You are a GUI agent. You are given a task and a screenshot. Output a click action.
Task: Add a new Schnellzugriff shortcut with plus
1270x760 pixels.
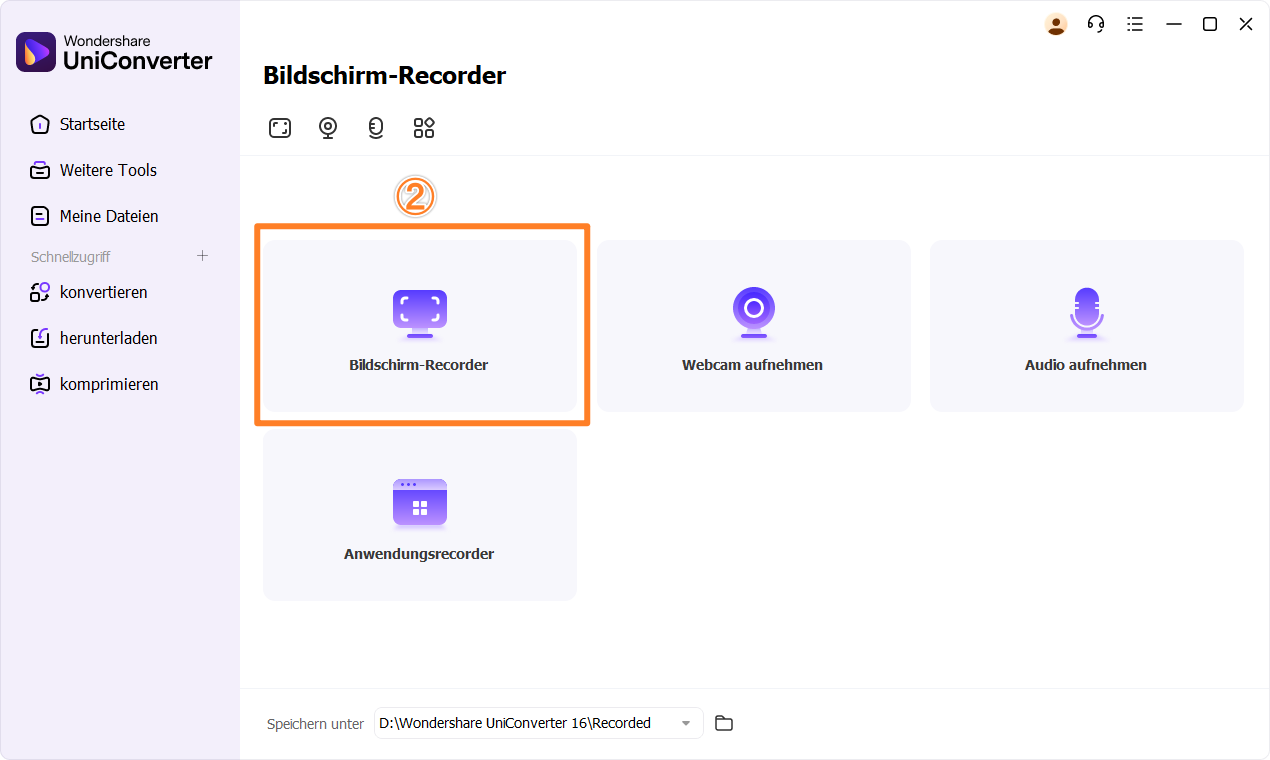pos(202,256)
